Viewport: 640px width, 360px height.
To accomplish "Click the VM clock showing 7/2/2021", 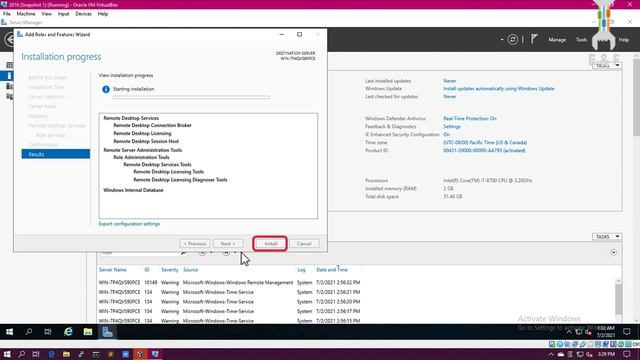I will tap(606, 332).
